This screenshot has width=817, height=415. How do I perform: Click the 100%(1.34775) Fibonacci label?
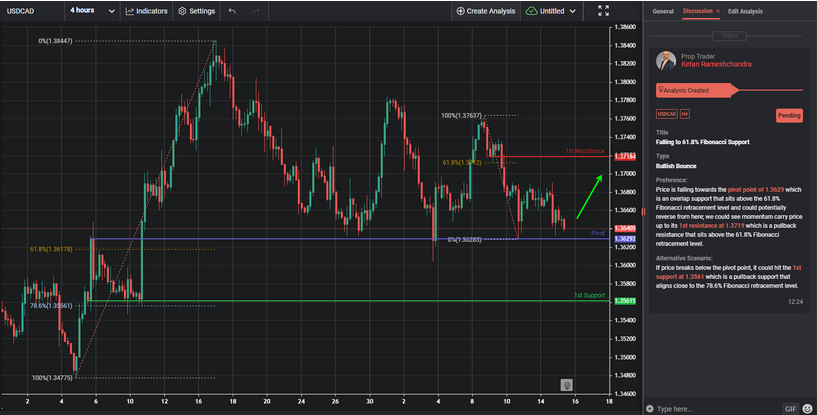point(52,377)
